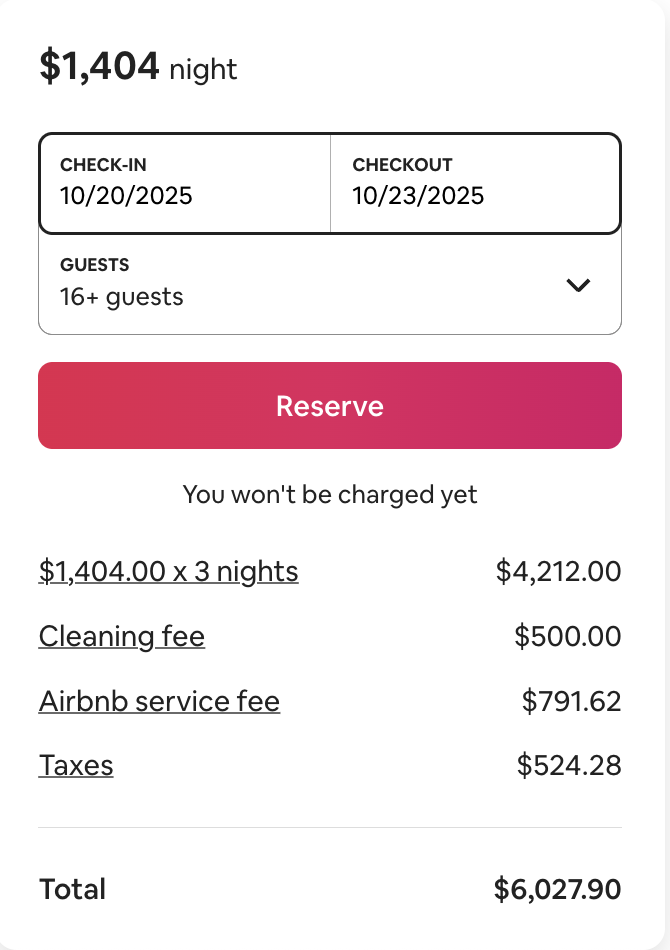Screen dimensions: 670x950
Task: Click the $500.00 cleaning fee amount
Action: pyautogui.click(x=567, y=637)
